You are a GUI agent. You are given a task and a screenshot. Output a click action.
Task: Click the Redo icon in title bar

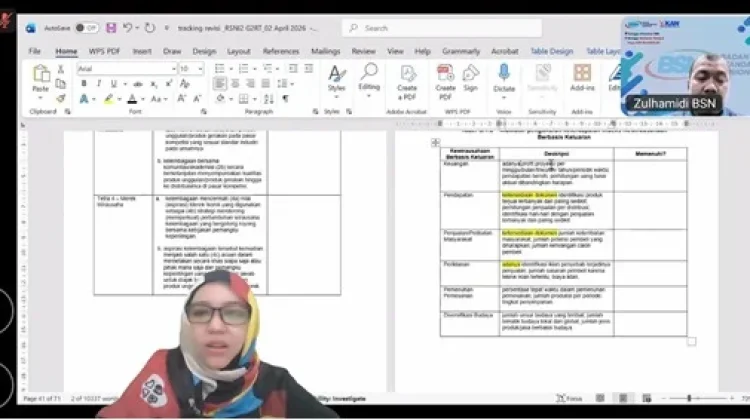[x=150, y=28]
